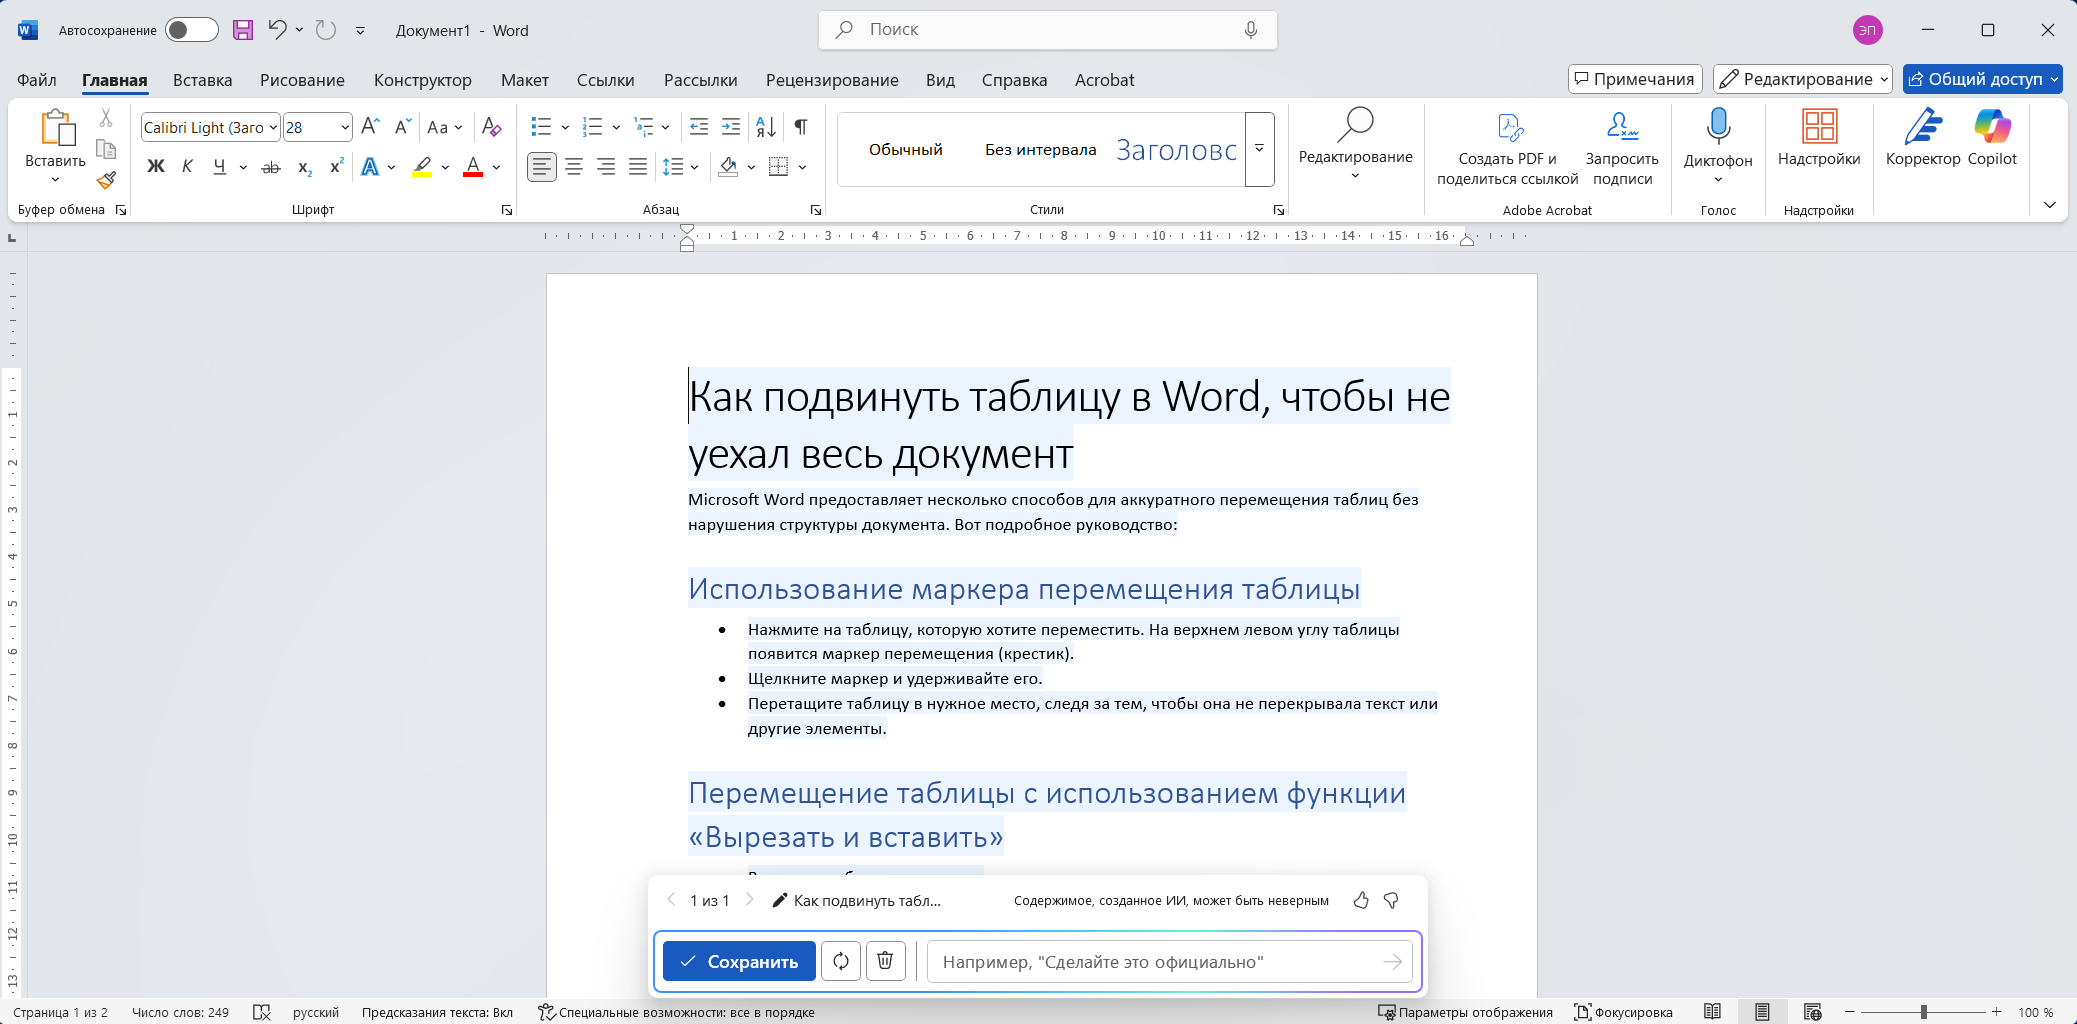Apply strikethrough formatting
Image resolution: width=2077 pixels, height=1024 pixels.
[271, 167]
